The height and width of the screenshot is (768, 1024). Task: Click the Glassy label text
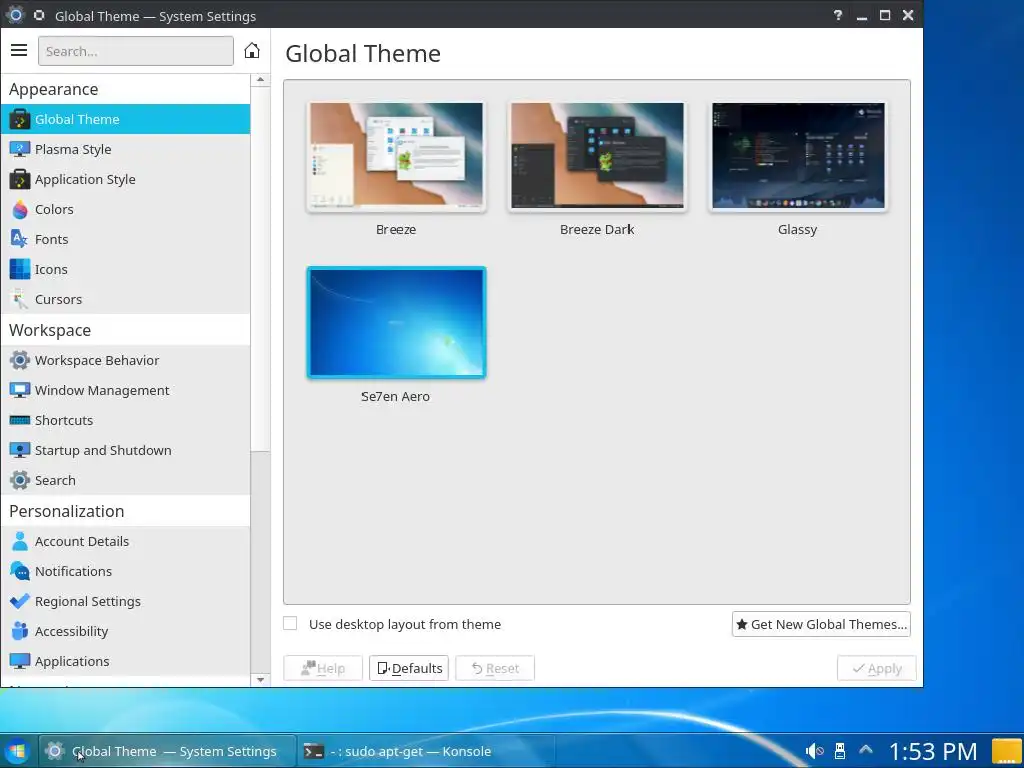coord(797,229)
